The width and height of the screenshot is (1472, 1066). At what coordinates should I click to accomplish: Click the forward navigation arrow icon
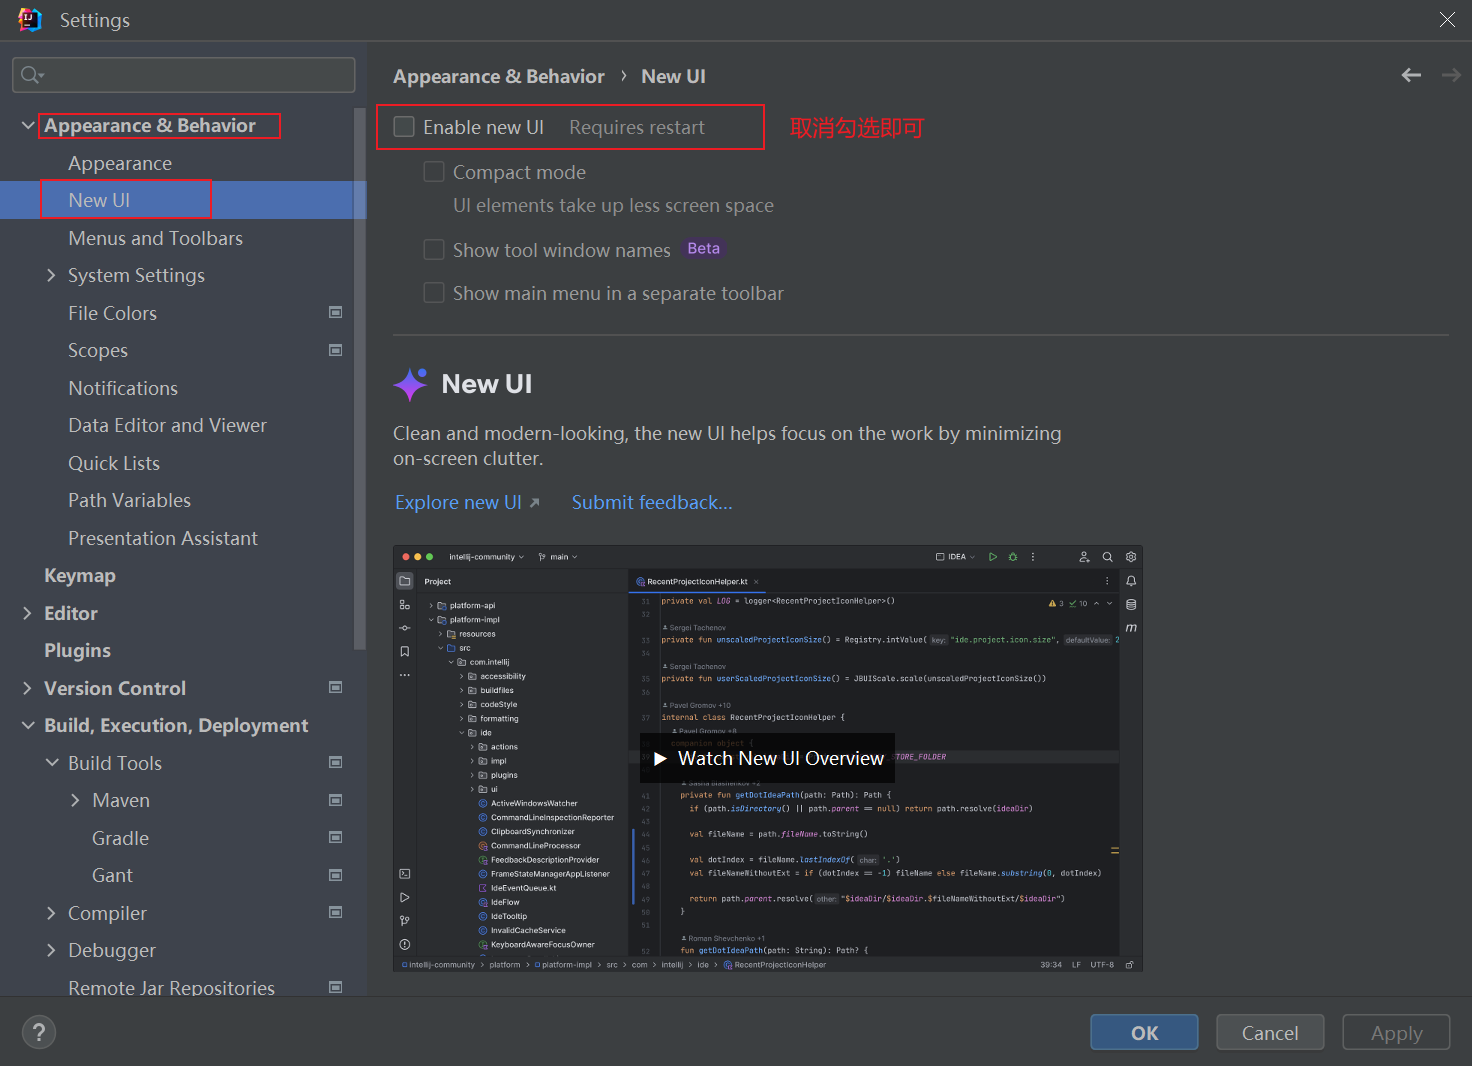(1451, 75)
